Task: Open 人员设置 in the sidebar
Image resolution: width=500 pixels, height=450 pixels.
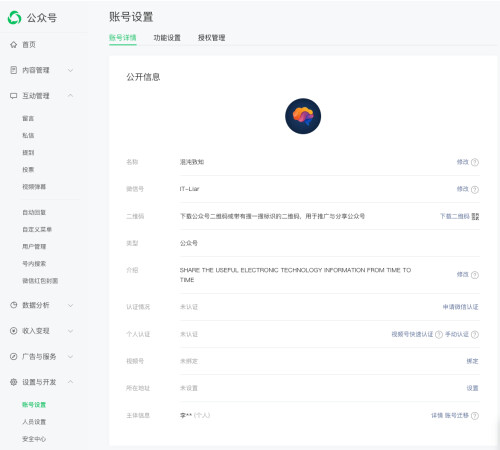Action: [x=34, y=422]
